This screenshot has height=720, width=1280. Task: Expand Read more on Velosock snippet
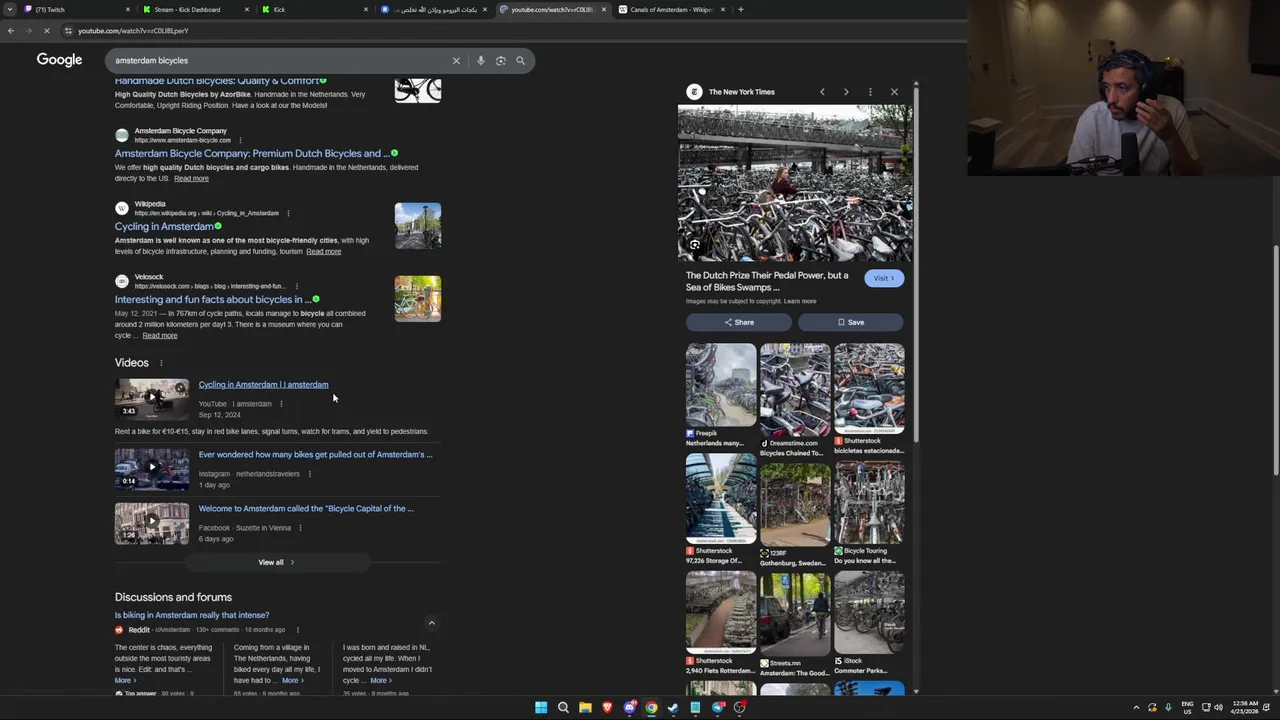tap(159, 336)
